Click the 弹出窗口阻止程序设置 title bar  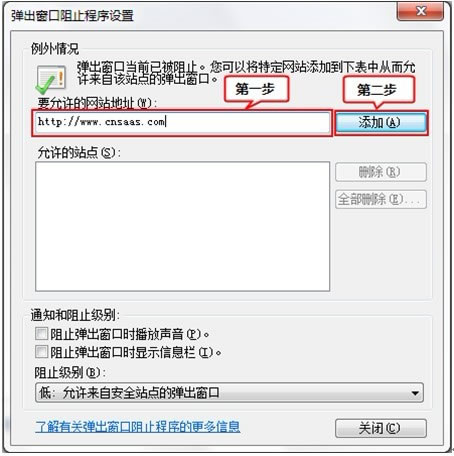pyautogui.click(x=72, y=16)
